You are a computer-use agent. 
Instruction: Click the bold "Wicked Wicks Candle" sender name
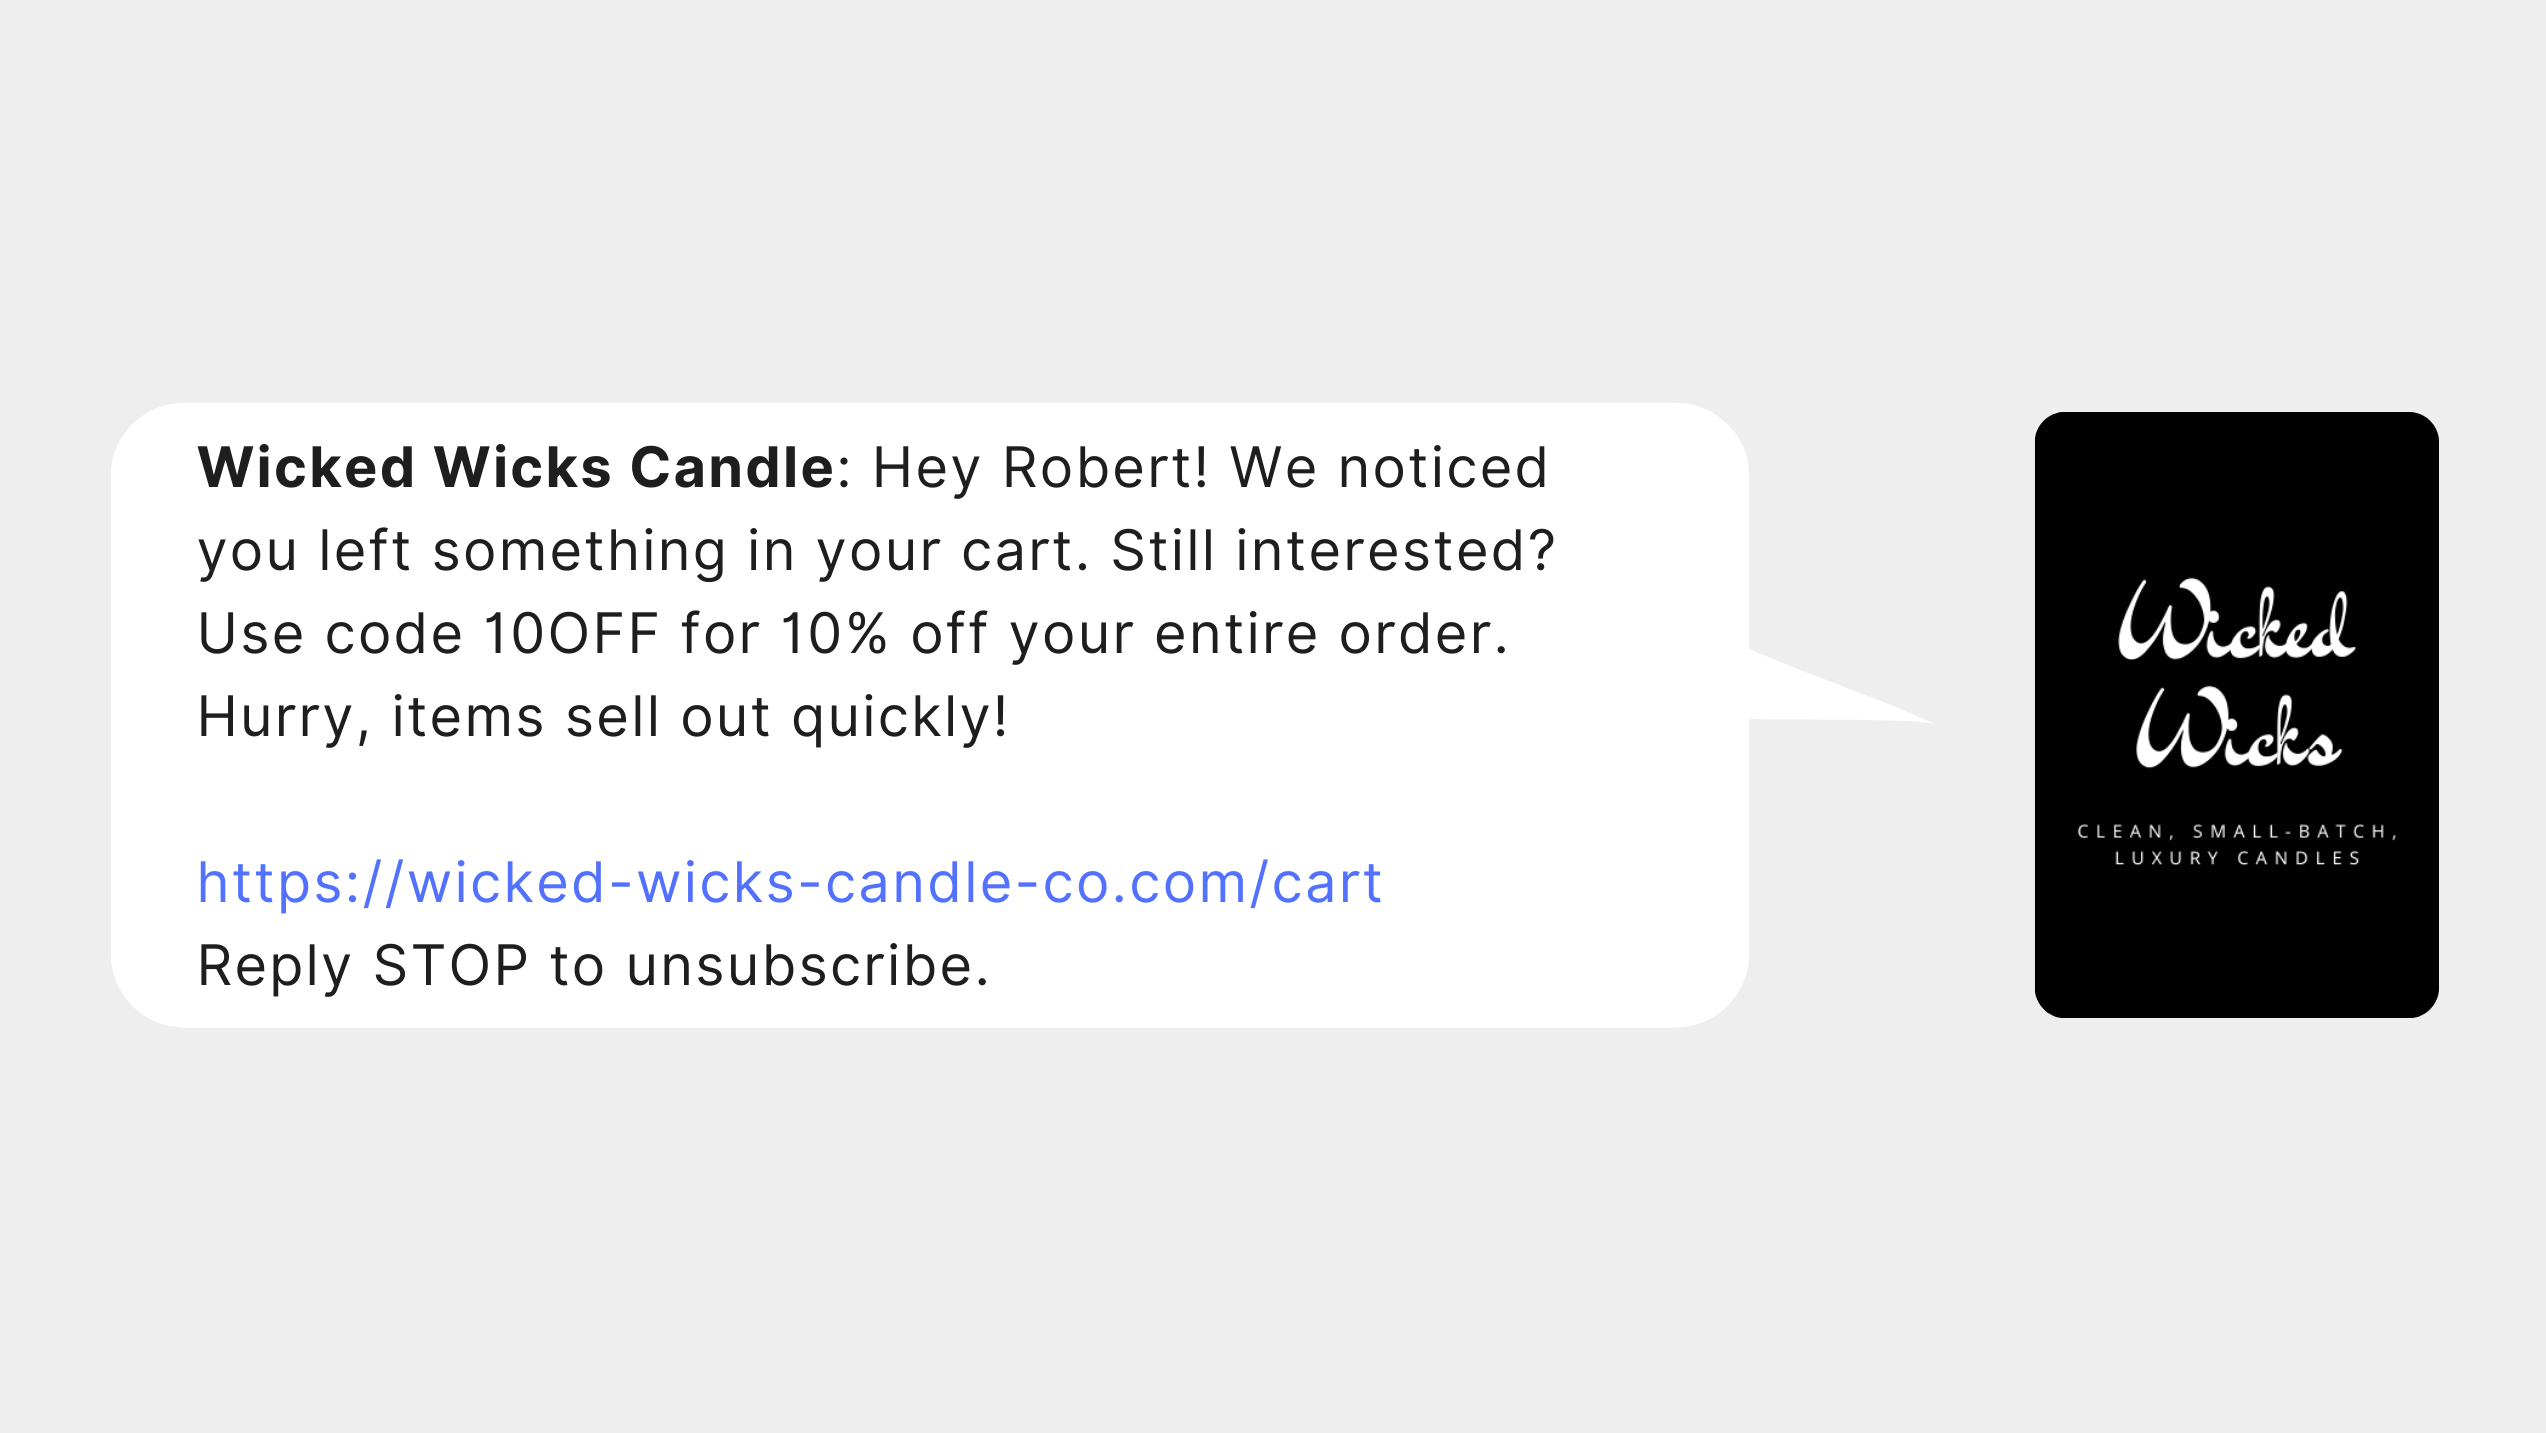516,467
